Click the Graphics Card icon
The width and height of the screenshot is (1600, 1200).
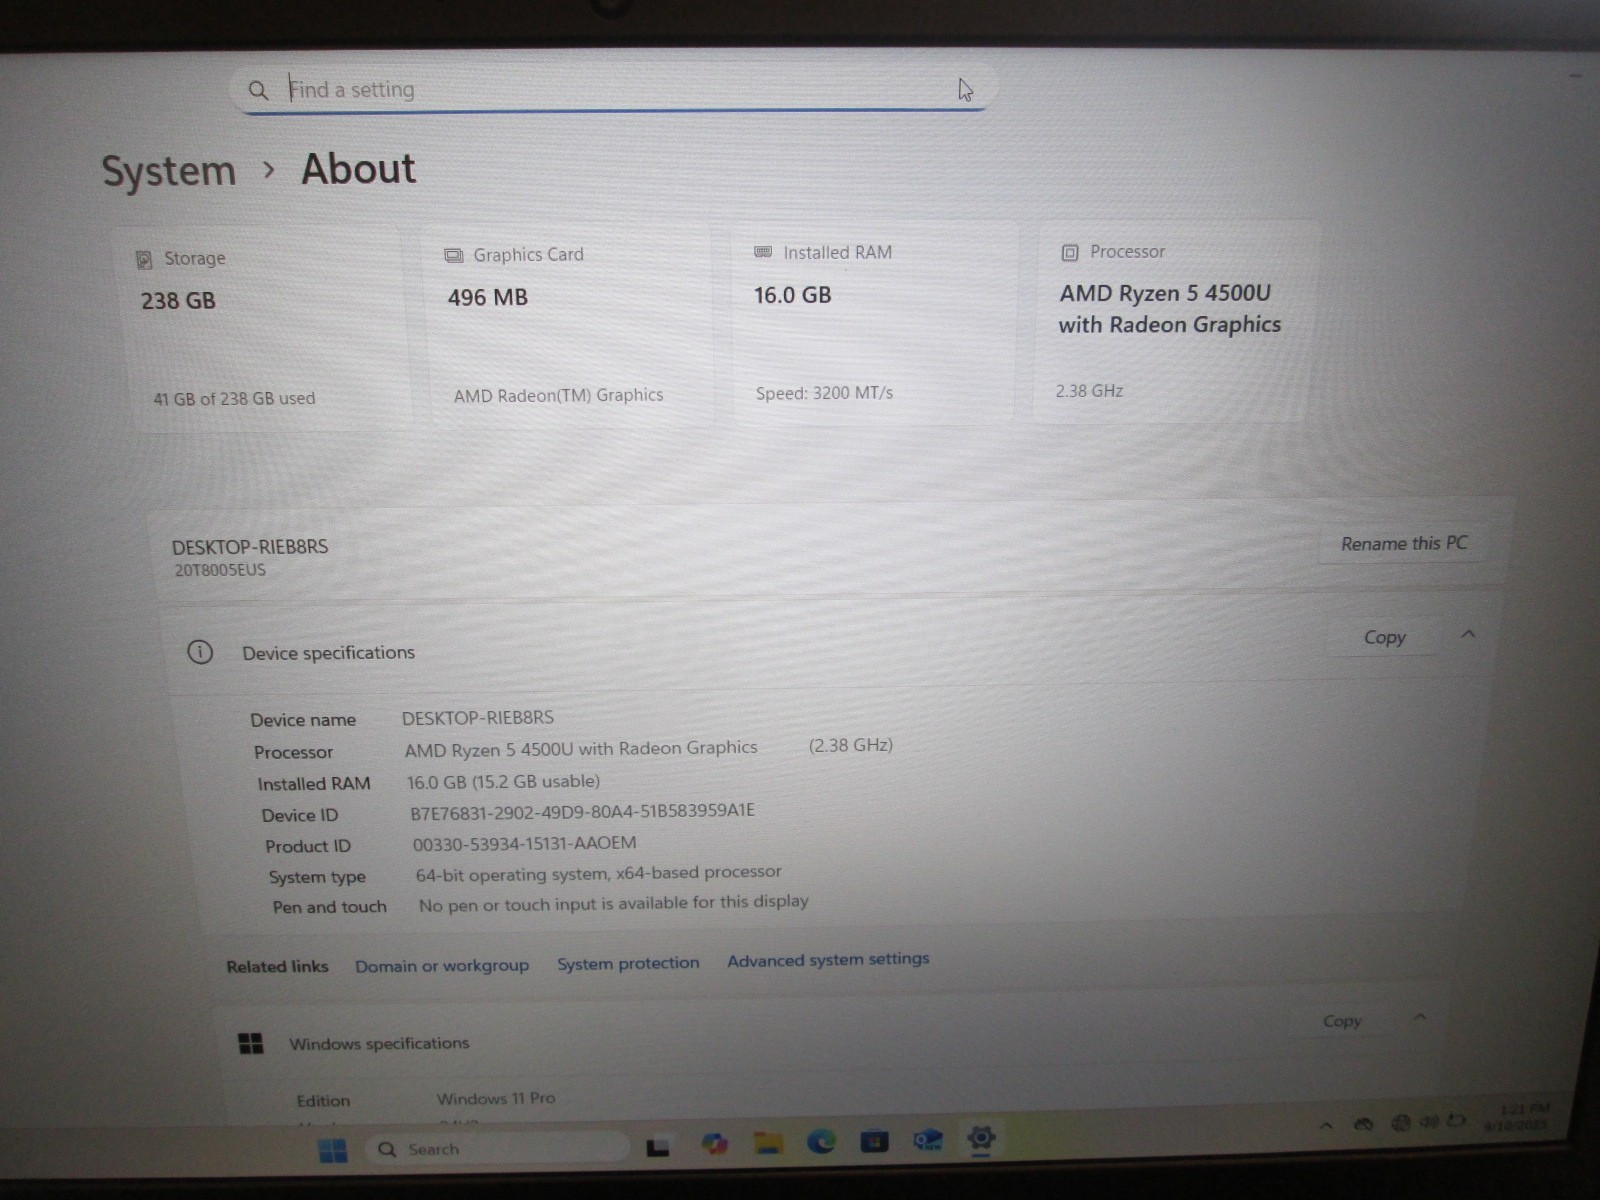pyautogui.click(x=453, y=255)
